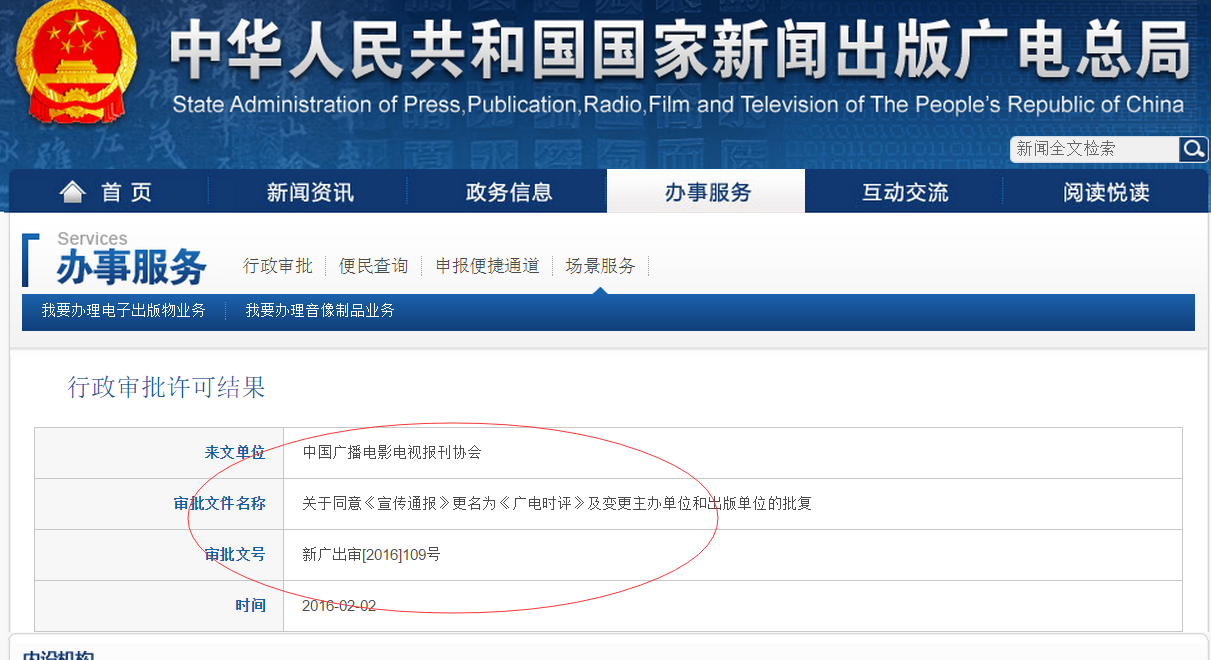Open the 阅读悦读 navigation tab
Screen dimensions: 1211x660
[1106, 192]
